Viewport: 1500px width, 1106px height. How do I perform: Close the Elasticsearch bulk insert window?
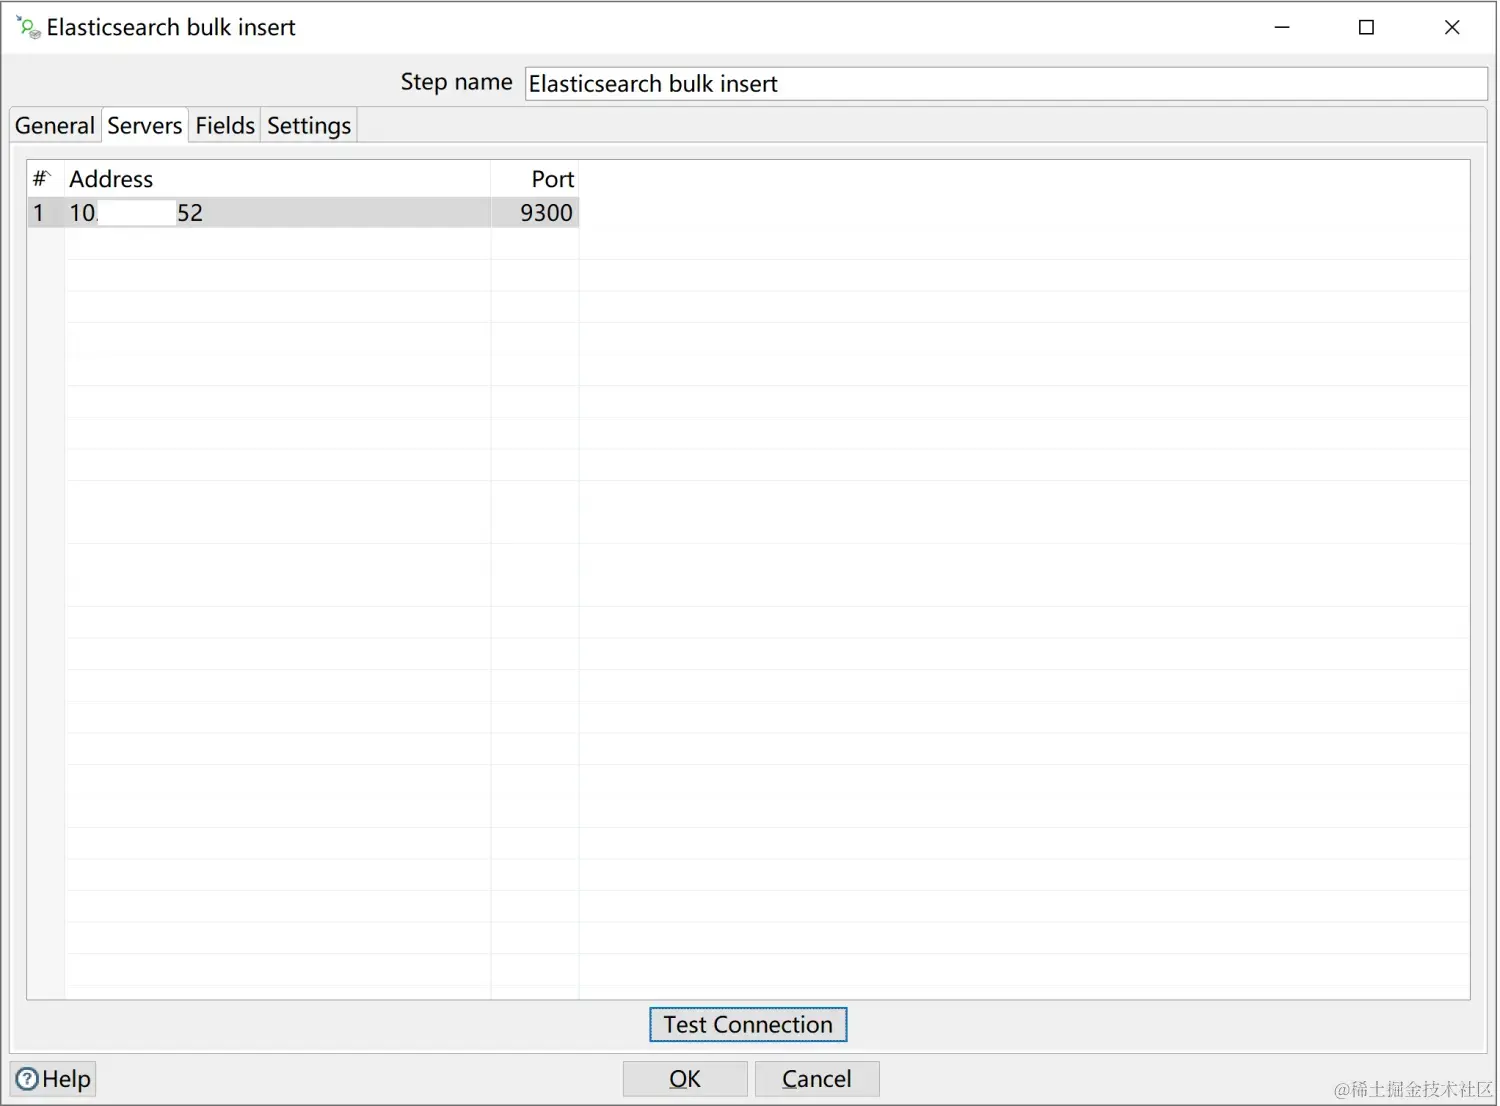(x=1452, y=27)
